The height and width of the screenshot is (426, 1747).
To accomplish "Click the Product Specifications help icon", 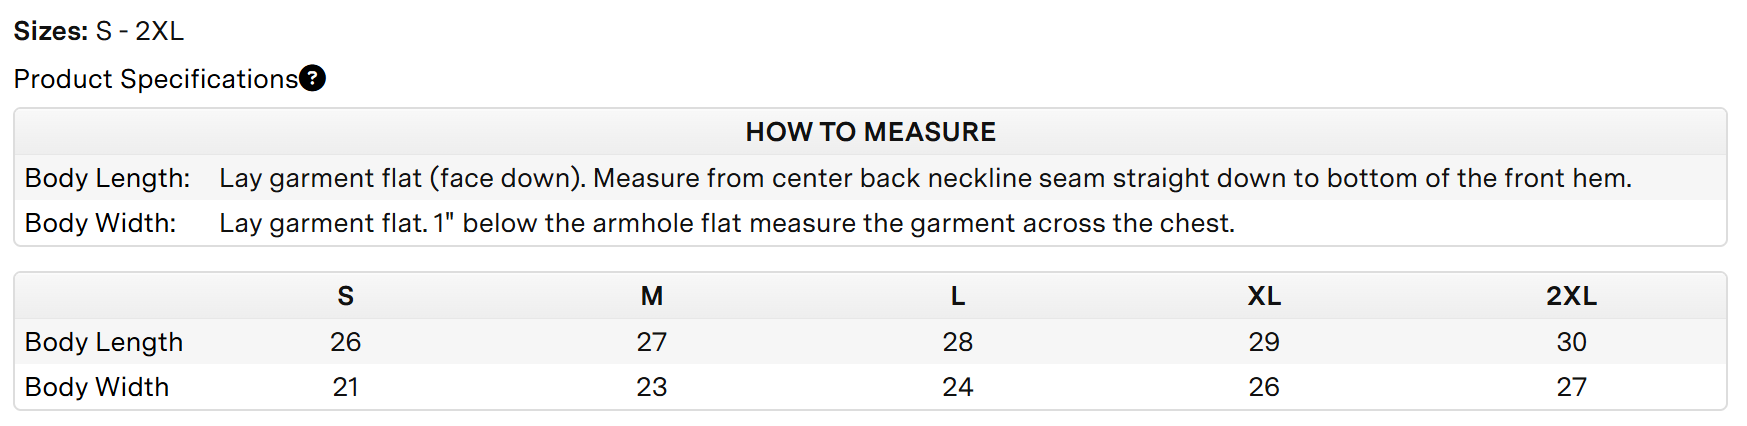I will coord(313,78).
